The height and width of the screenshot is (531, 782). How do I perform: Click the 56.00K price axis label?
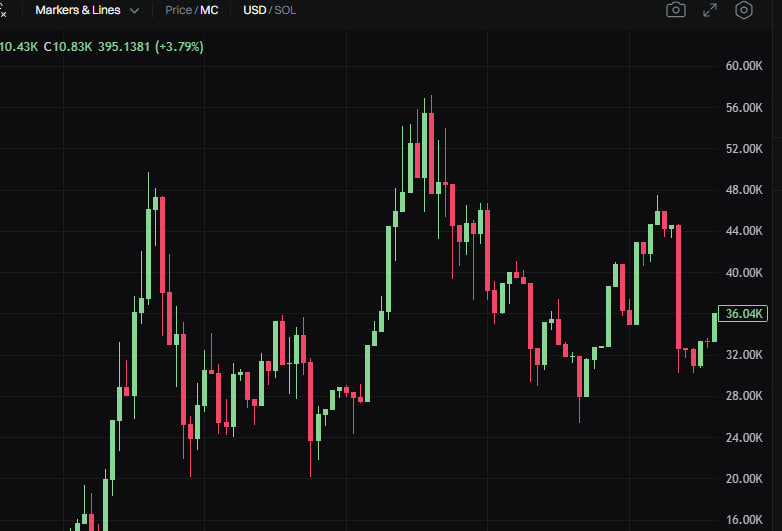[744, 108]
